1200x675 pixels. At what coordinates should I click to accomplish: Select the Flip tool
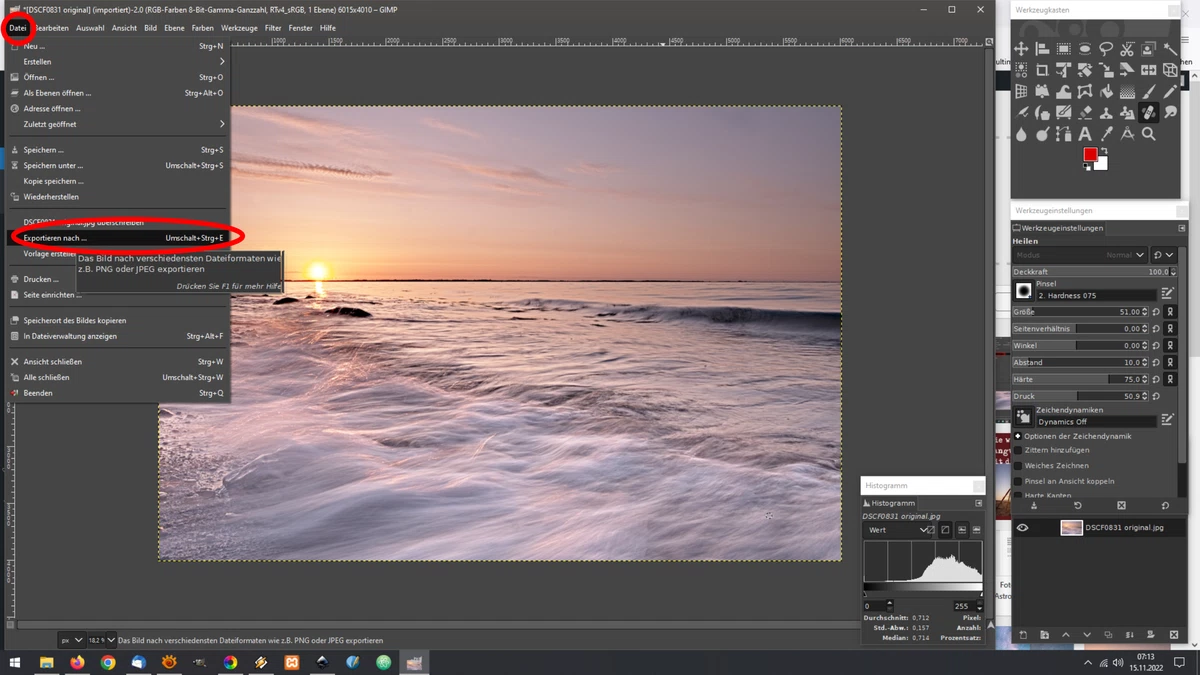(1149, 69)
